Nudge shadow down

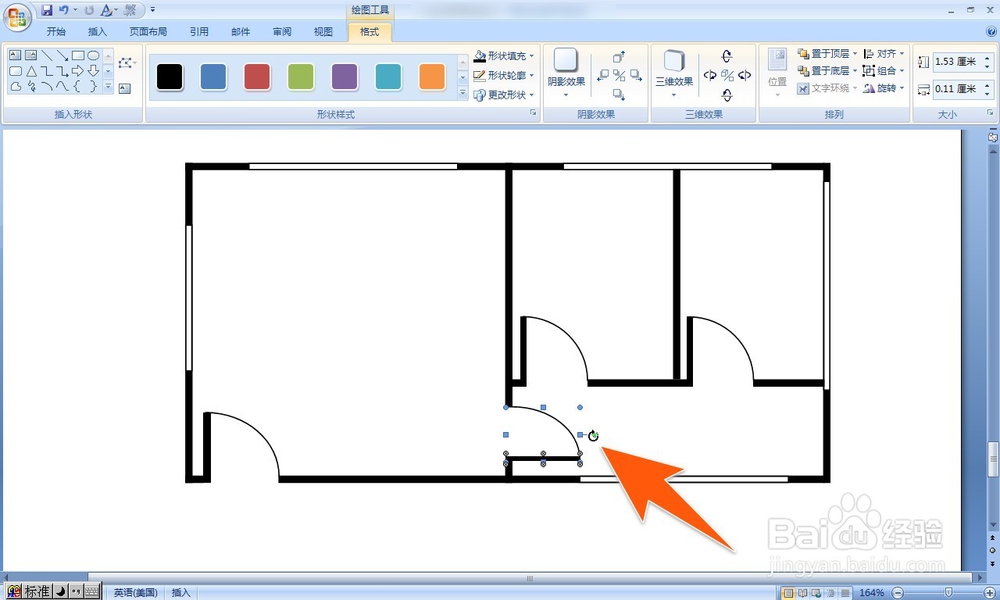point(619,94)
